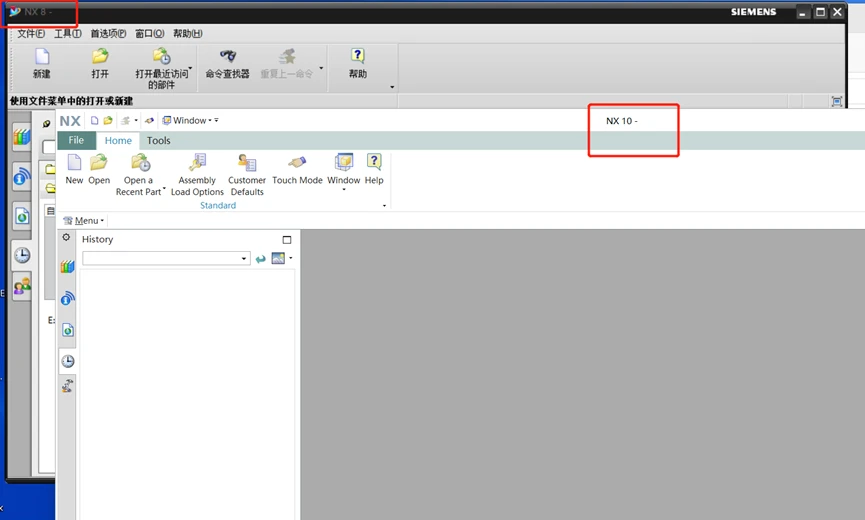The image size is (865, 520).
Task: Click the History panel title
Action: pyautogui.click(x=98, y=239)
